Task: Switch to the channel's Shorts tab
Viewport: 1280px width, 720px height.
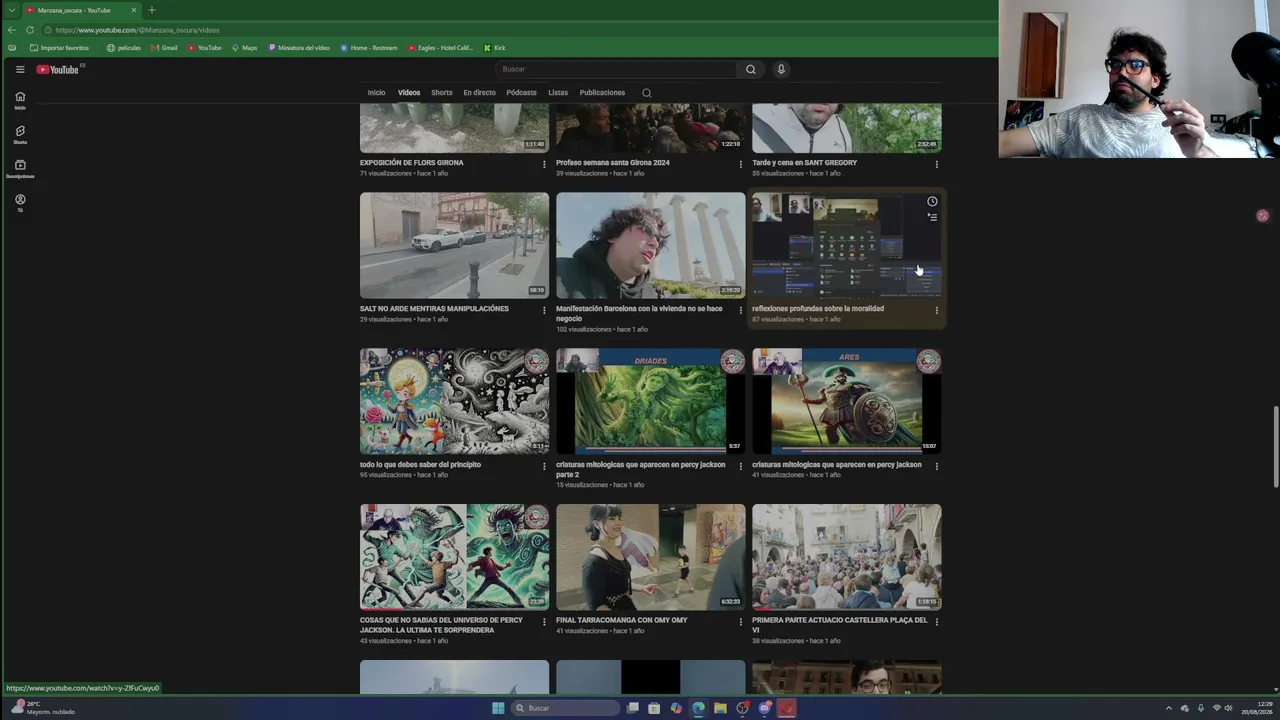Action: click(442, 93)
